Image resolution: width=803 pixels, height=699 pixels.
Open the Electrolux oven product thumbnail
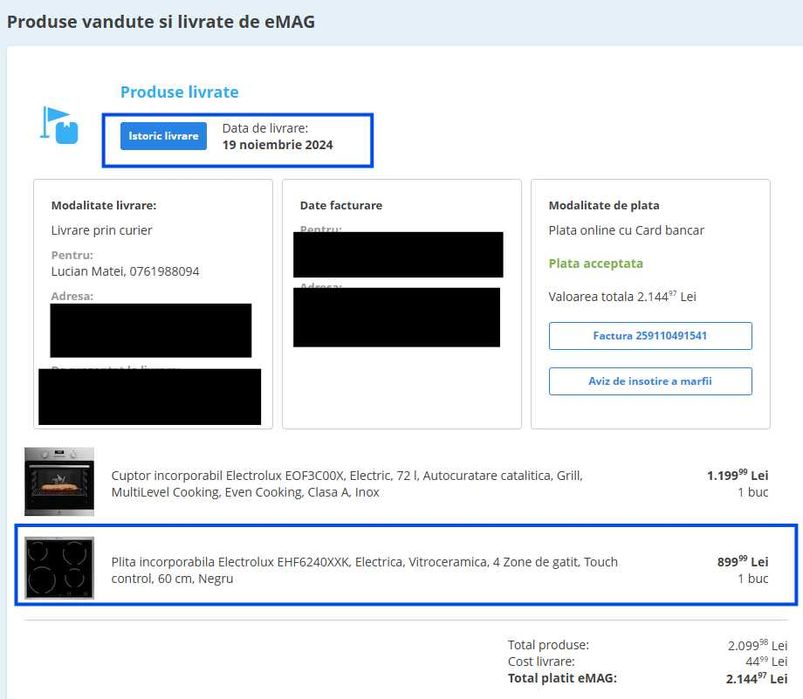click(59, 481)
